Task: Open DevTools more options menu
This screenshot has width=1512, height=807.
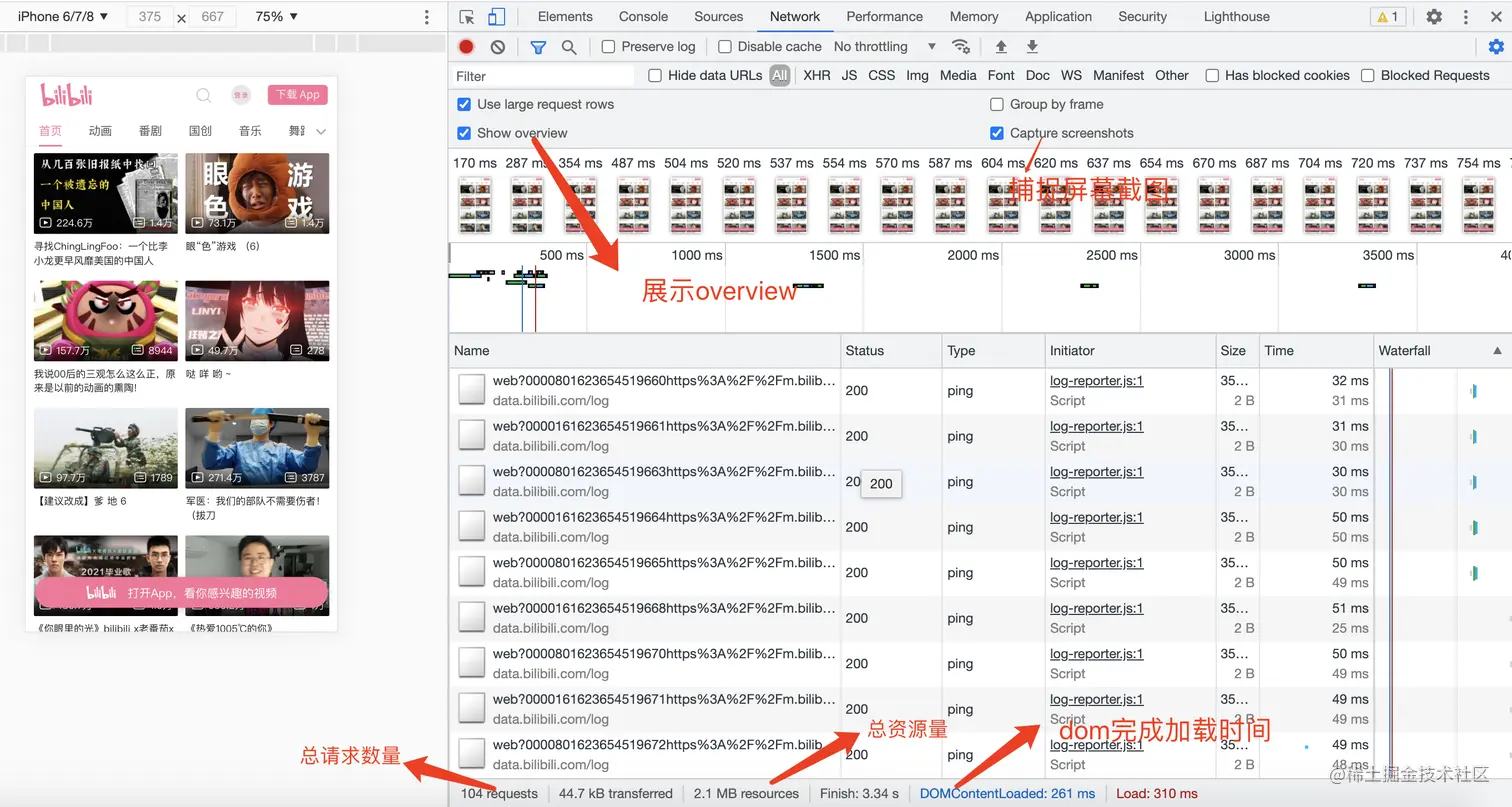Action: [1465, 17]
